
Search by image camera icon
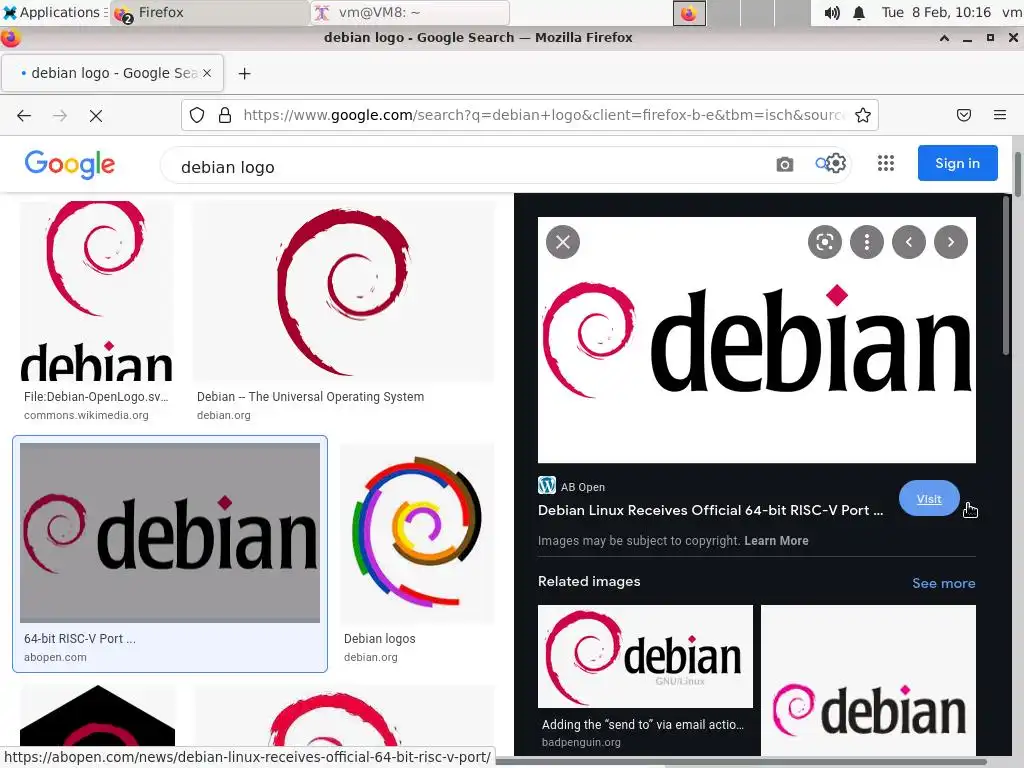point(785,165)
